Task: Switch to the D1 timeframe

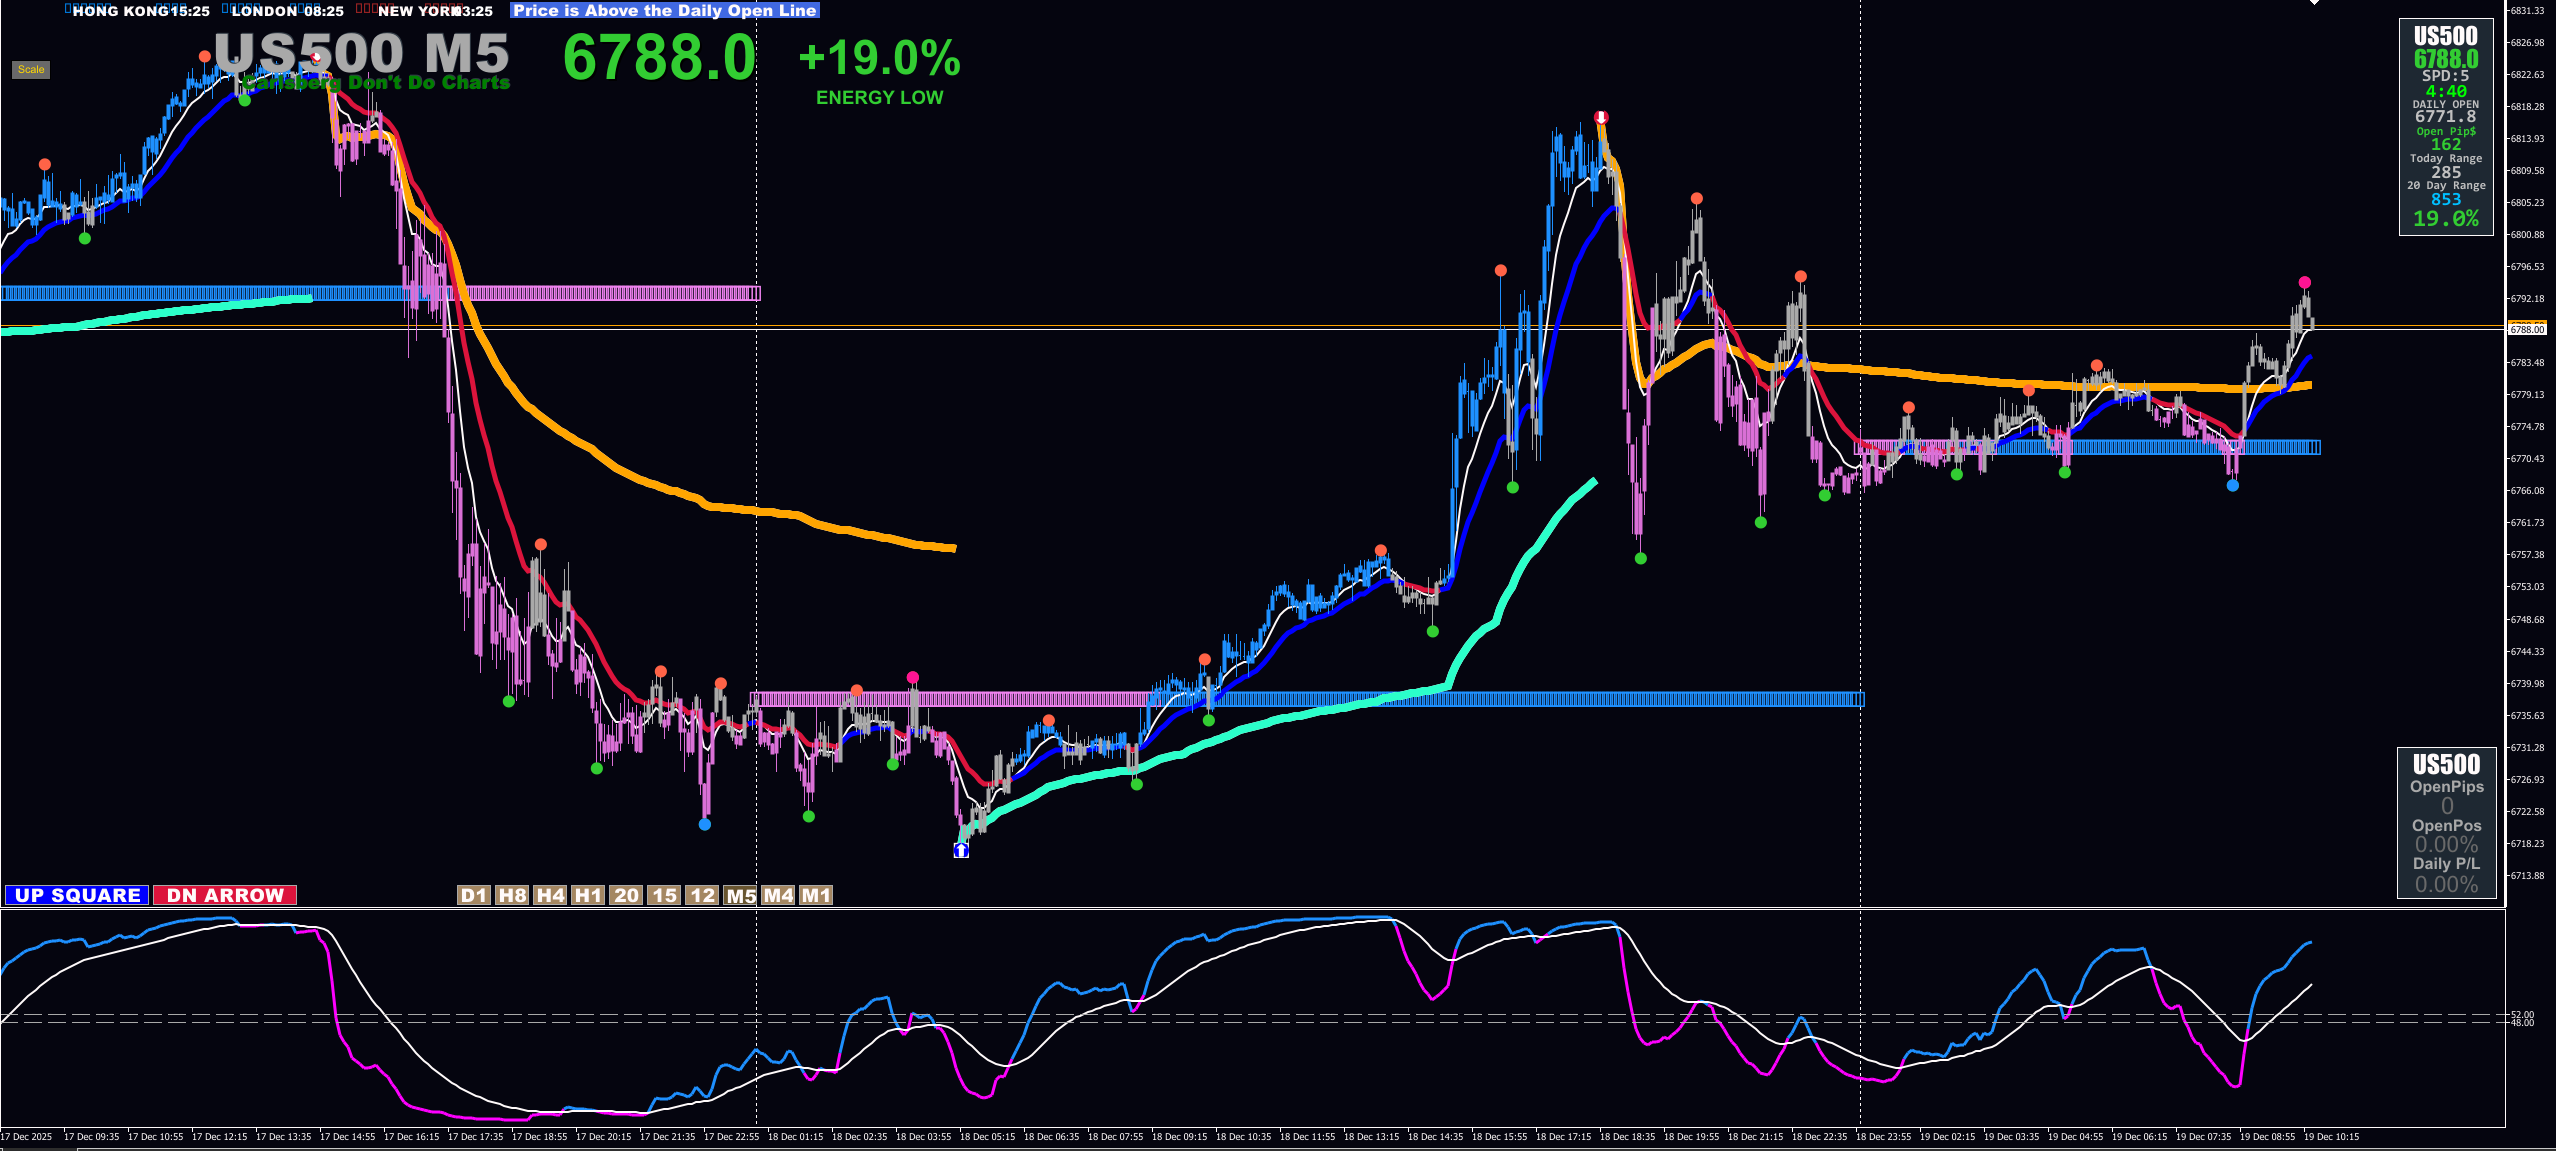Action: coord(474,895)
